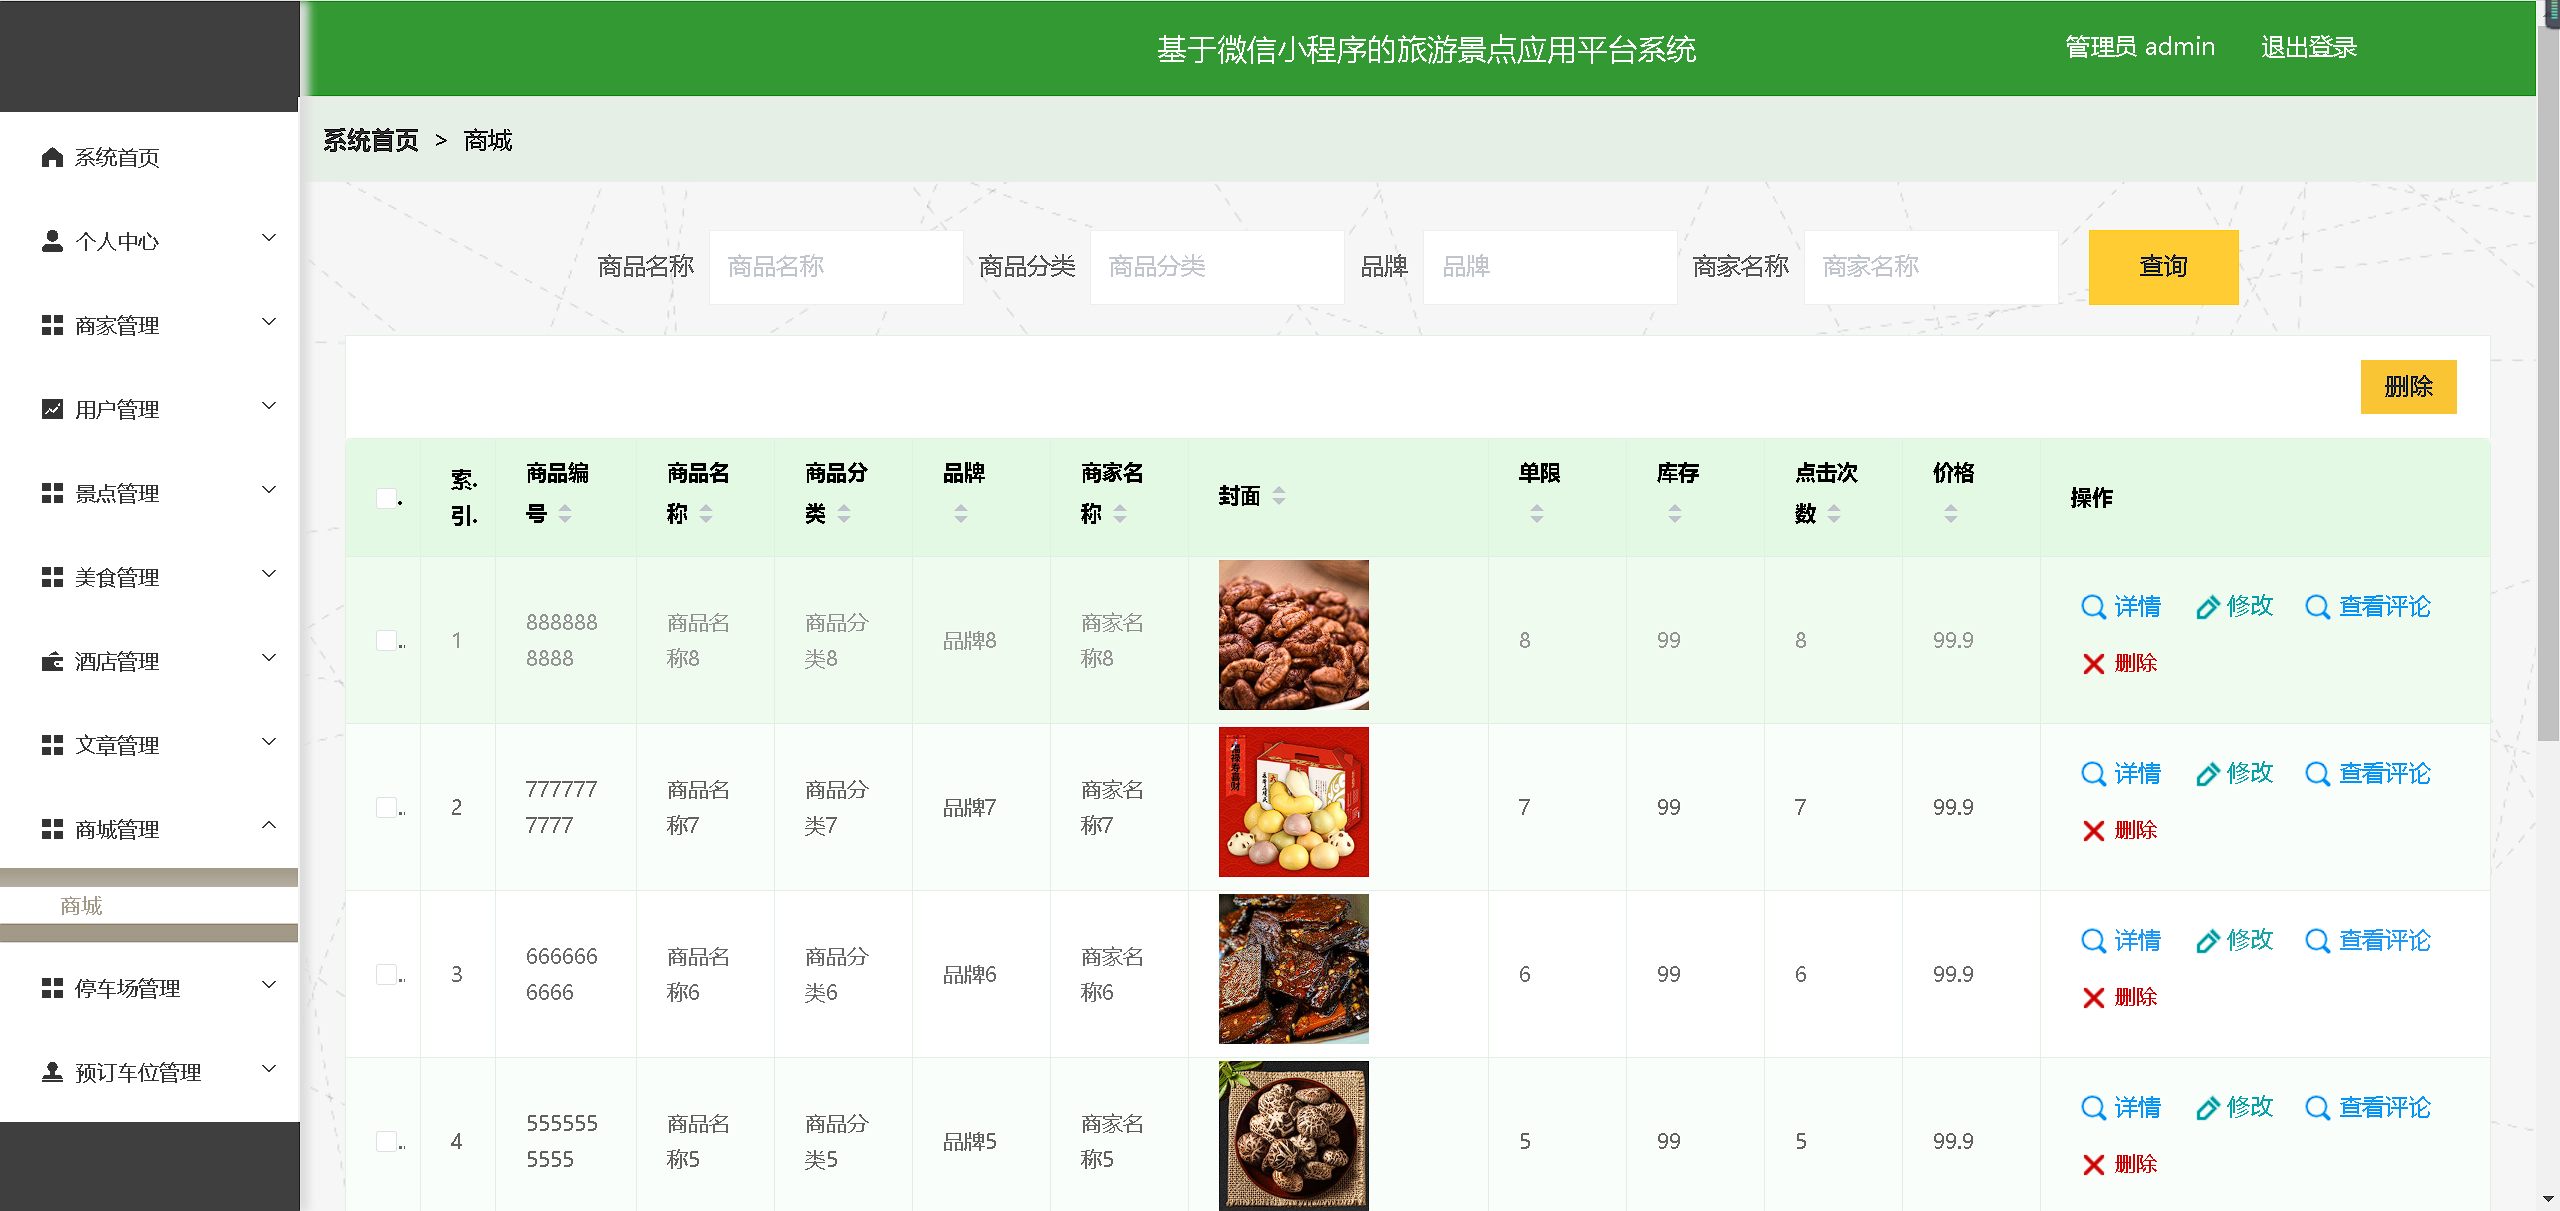
Task: Click the magnifier icon for 详情 in row 1
Action: (2092, 607)
